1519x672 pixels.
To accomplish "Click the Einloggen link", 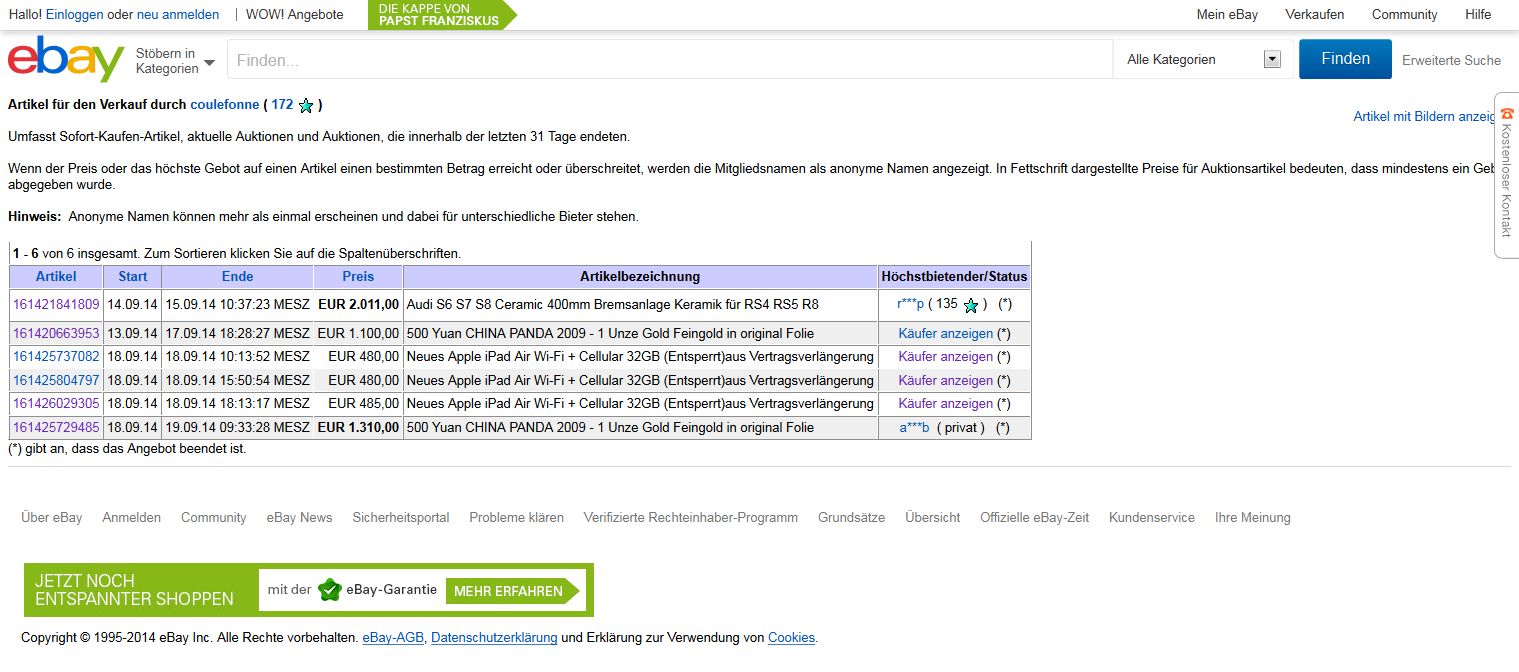I will click(x=75, y=14).
